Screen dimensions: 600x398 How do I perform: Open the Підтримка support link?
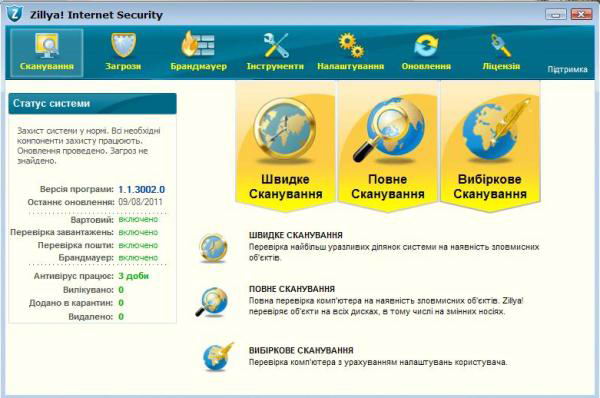pos(567,69)
